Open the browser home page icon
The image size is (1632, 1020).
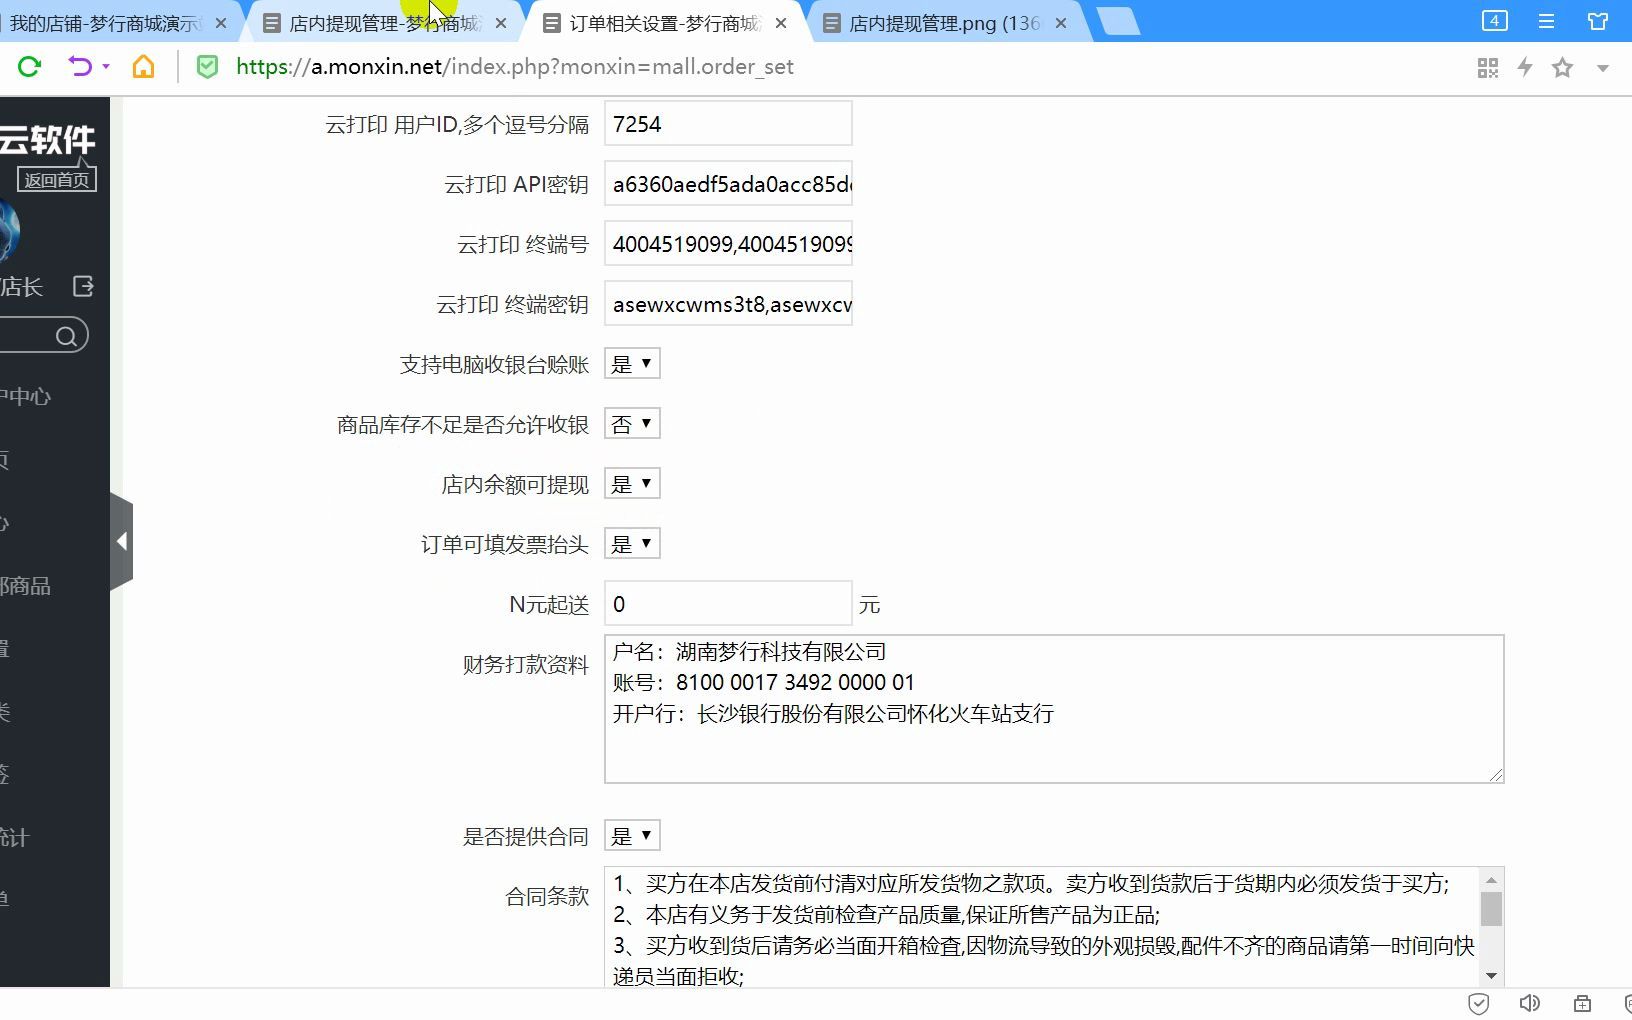[x=144, y=67]
